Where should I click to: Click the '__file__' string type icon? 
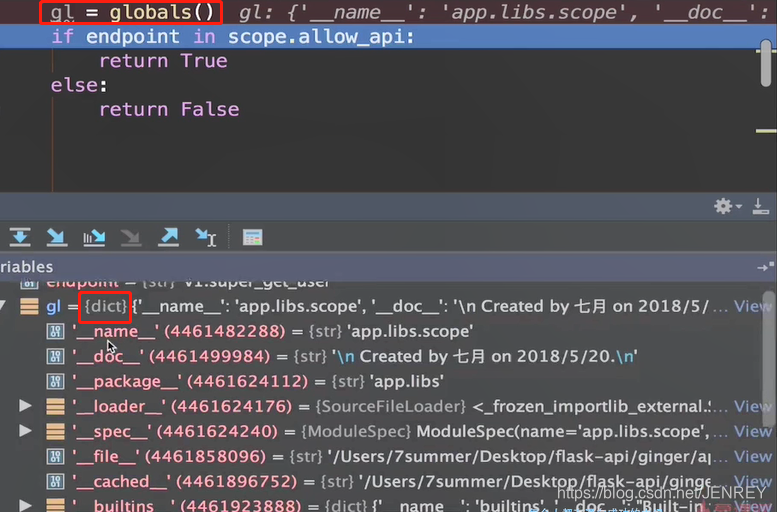point(56,456)
